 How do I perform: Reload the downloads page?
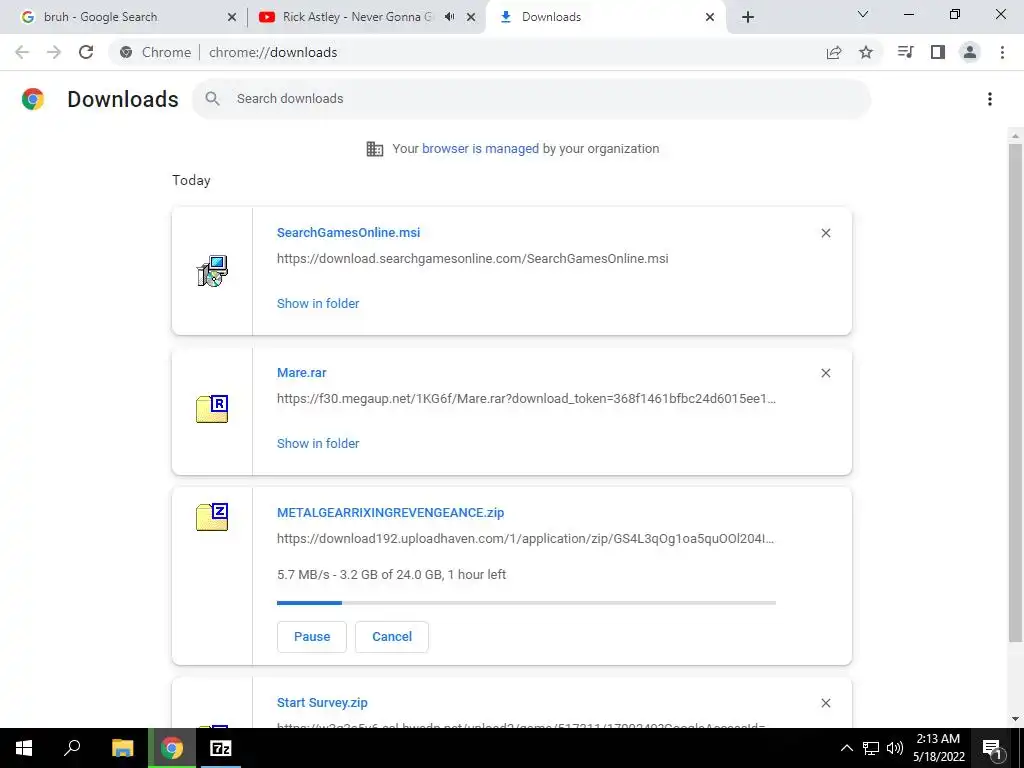pyautogui.click(x=86, y=52)
